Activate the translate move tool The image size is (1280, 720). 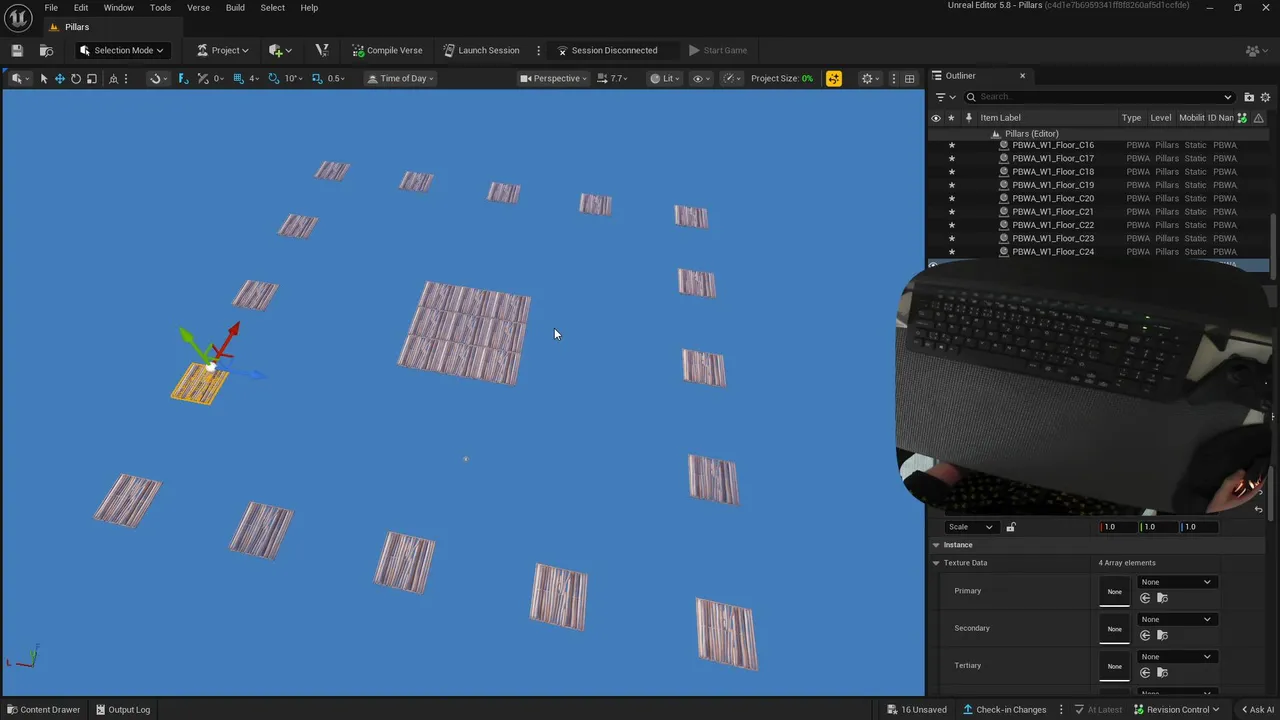tap(60, 78)
